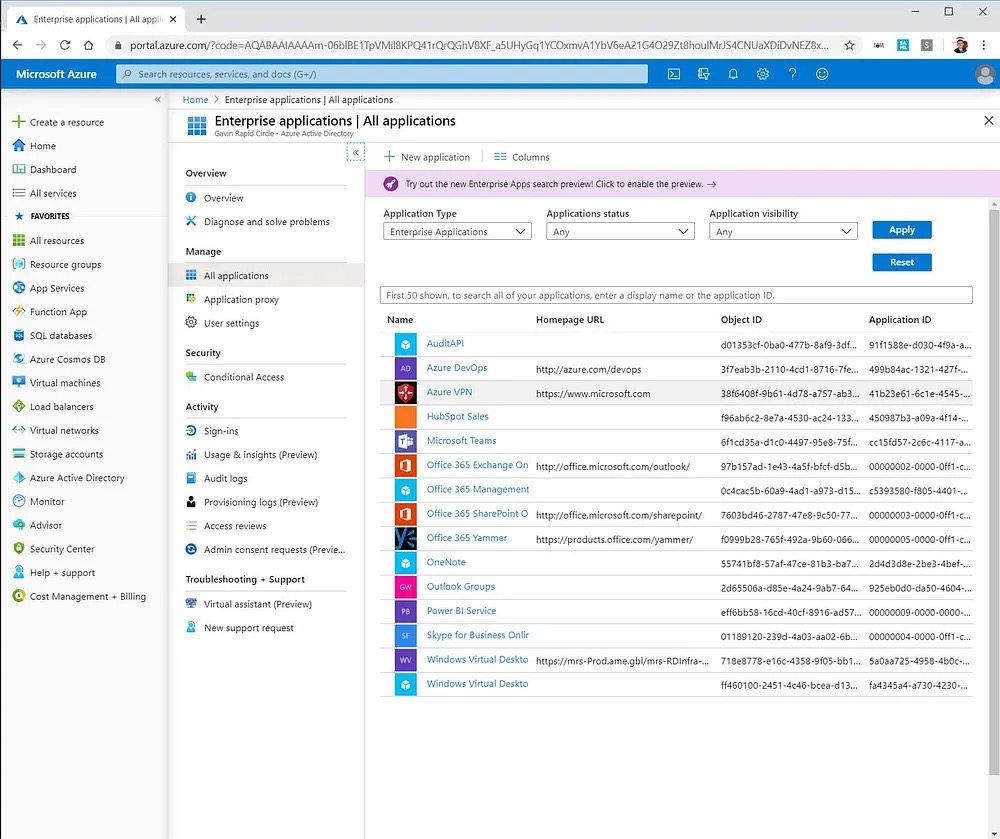
Task: Open User settings menu item
Action: click(x=232, y=323)
